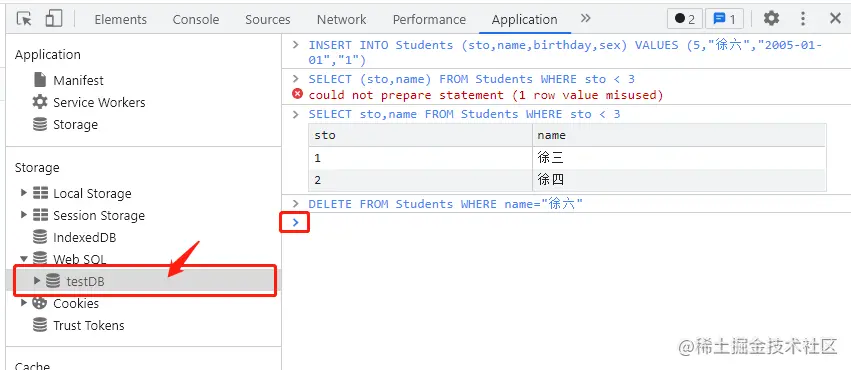Click the red error icon
This screenshot has height=370, width=851.
pyautogui.click(x=297, y=94)
